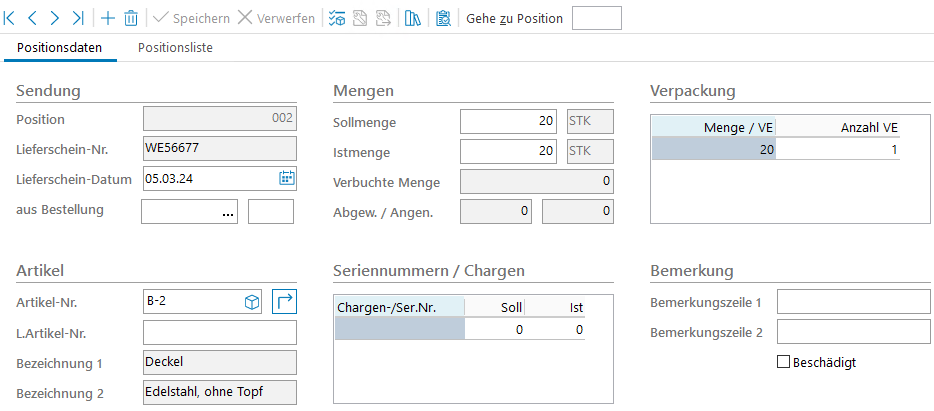The height and width of the screenshot is (411, 934).
Task: Add a new position with plus icon
Action: (x=108, y=18)
